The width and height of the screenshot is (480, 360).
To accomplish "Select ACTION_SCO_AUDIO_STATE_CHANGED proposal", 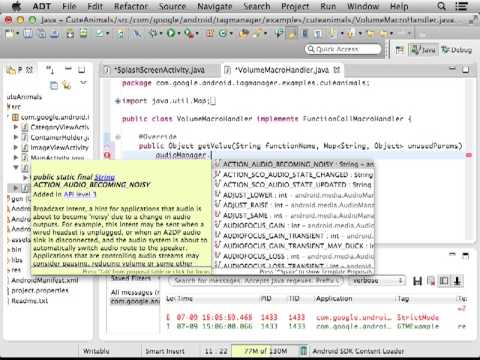I will point(294,174).
